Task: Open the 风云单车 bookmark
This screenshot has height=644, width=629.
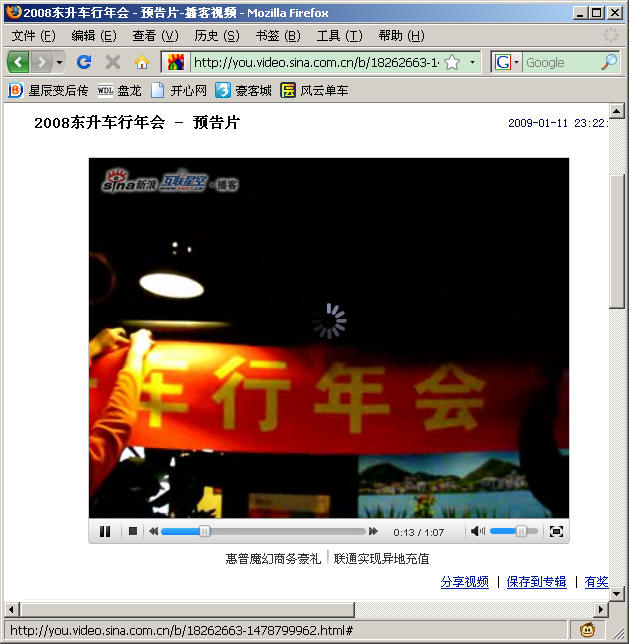Action: tap(314, 90)
